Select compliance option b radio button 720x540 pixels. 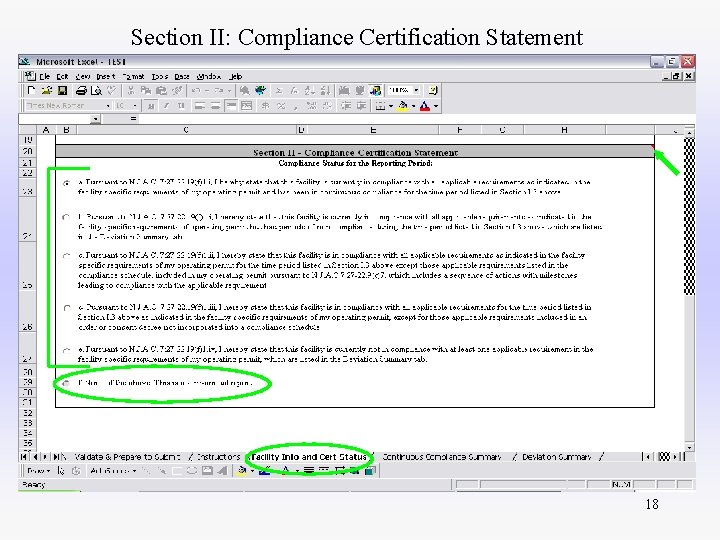point(67,217)
